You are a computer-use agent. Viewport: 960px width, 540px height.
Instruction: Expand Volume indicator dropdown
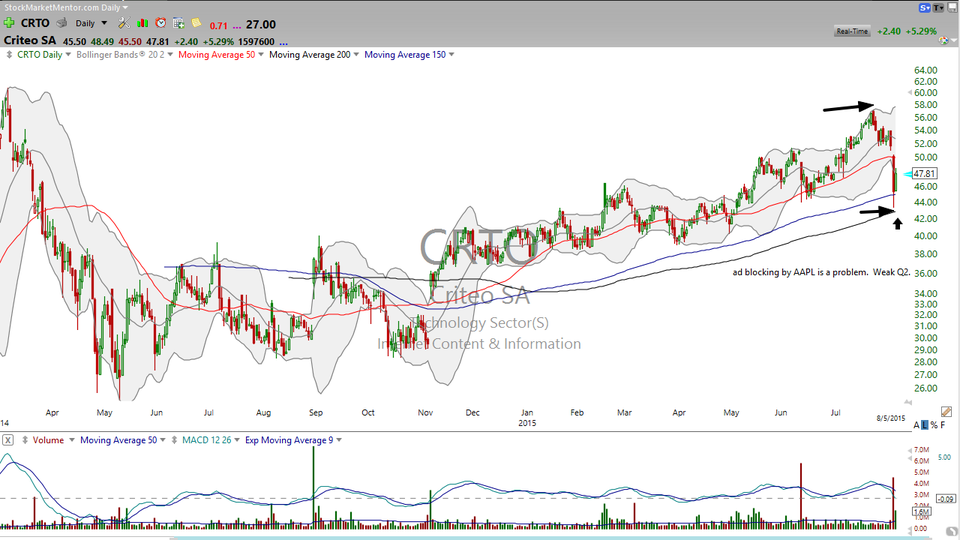pos(72,440)
